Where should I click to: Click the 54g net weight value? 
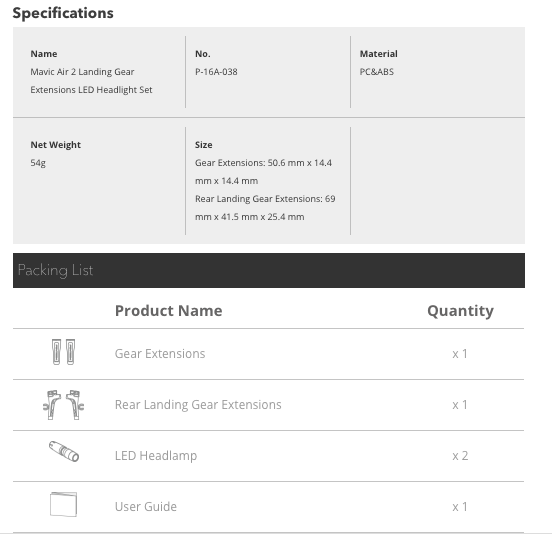pyautogui.click(x=38, y=163)
